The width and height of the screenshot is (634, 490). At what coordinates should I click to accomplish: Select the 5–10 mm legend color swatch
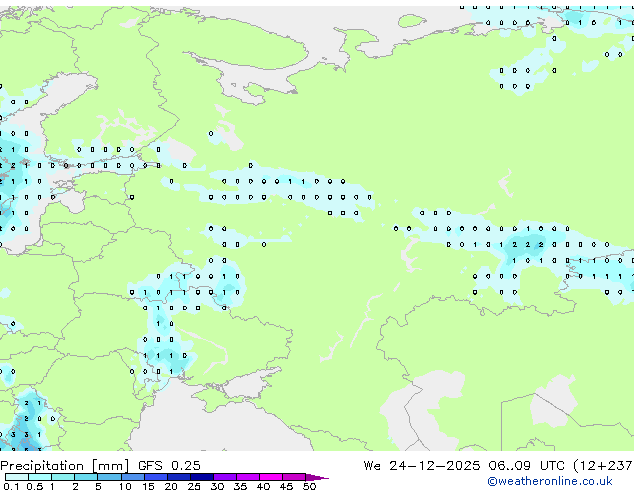[x=110, y=477]
